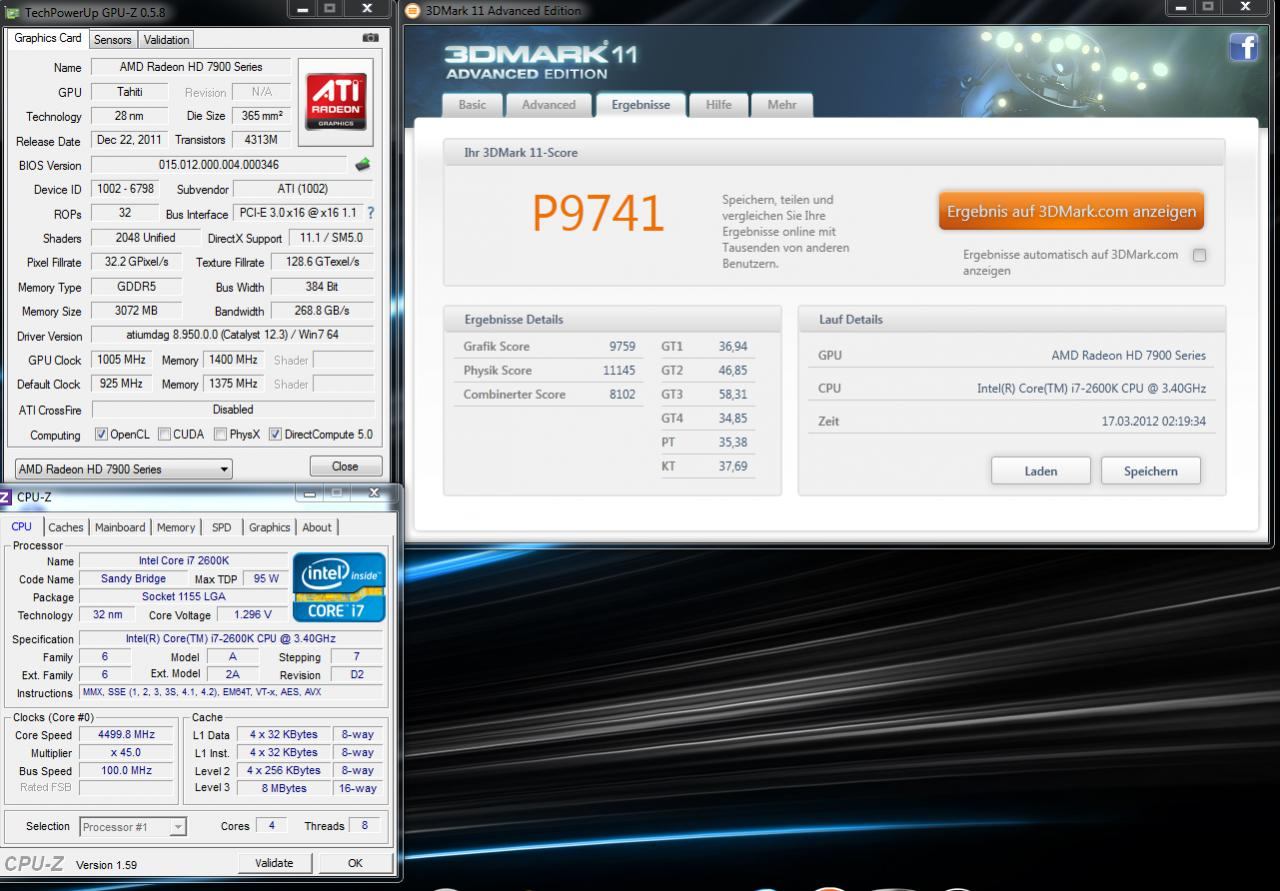The height and width of the screenshot is (891, 1280).
Task: Click the CPU-Z Validate button
Action: point(275,863)
